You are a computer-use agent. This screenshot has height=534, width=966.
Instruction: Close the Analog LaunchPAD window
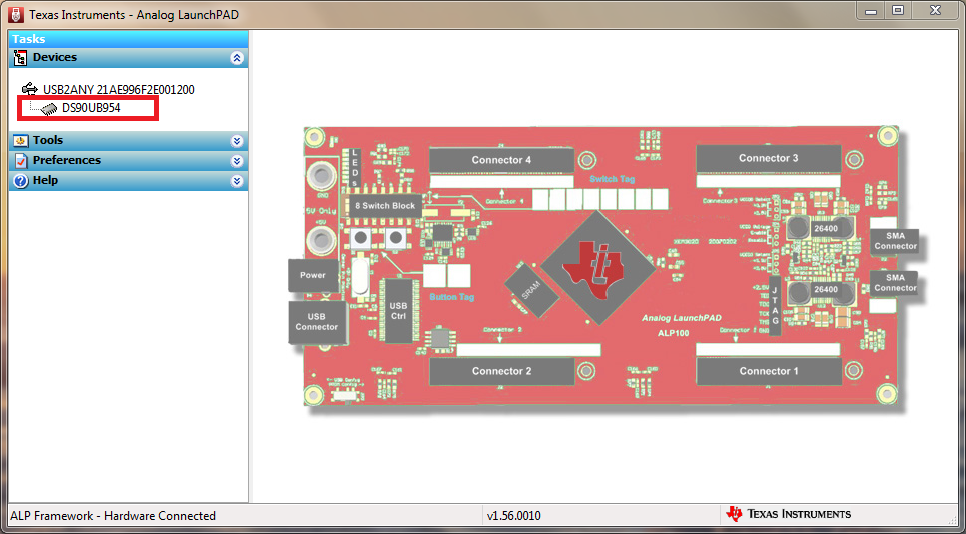[935, 10]
